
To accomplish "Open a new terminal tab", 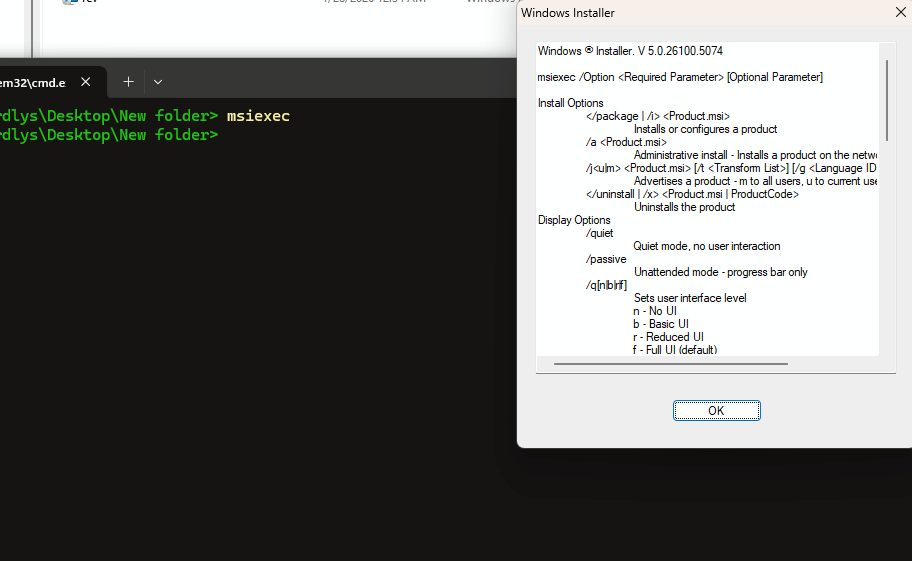I will click(x=129, y=82).
